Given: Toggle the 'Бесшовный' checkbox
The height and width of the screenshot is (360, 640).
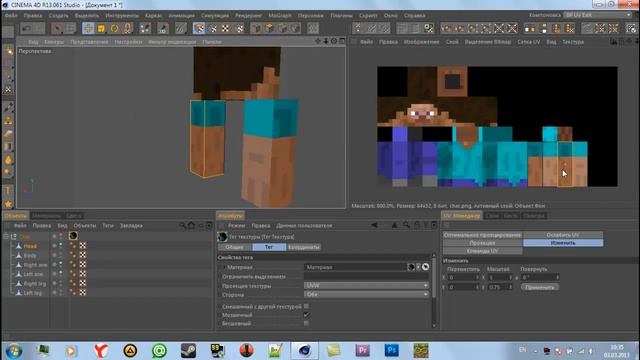Looking at the screenshot, I should (306, 323).
